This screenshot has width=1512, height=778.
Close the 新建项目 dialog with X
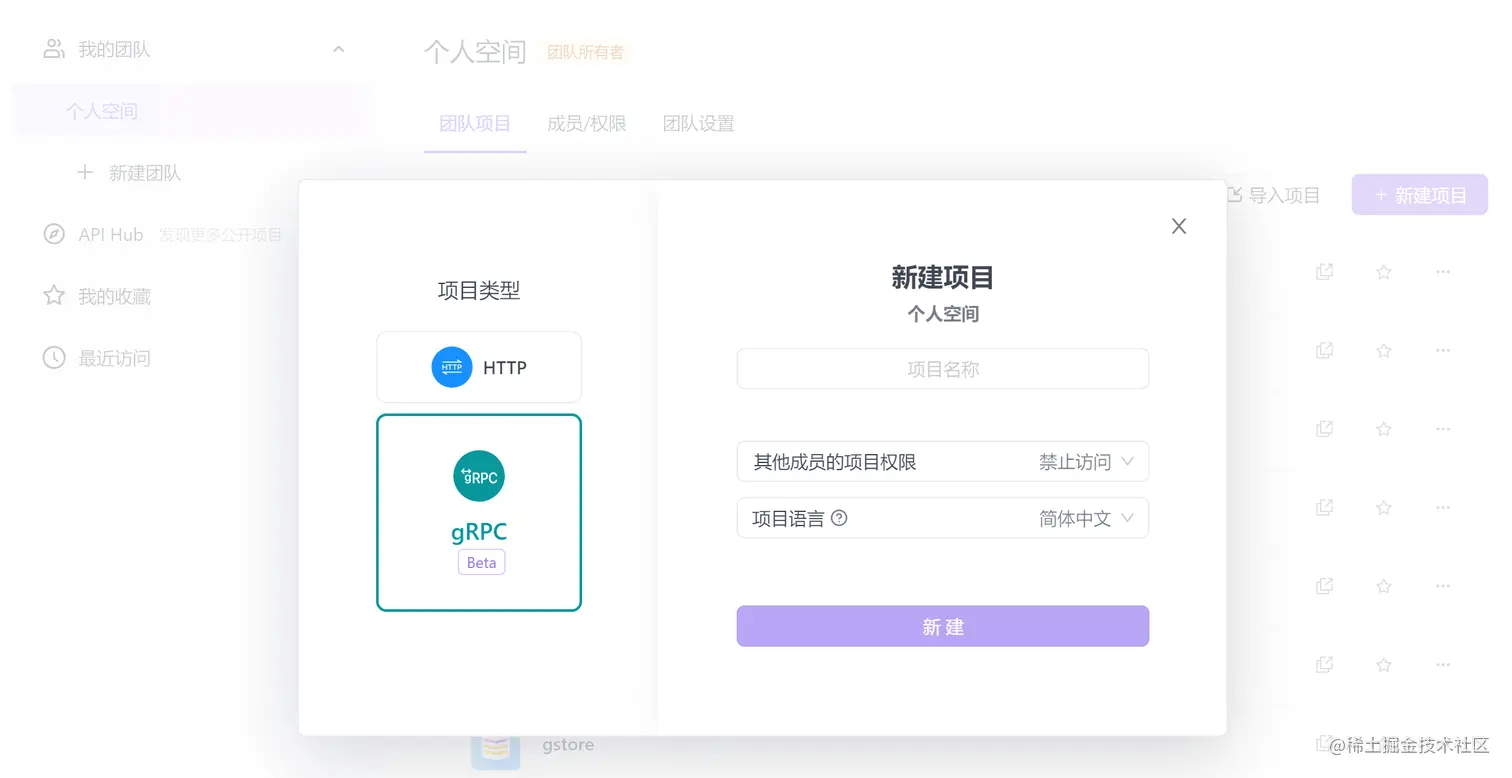[1179, 226]
